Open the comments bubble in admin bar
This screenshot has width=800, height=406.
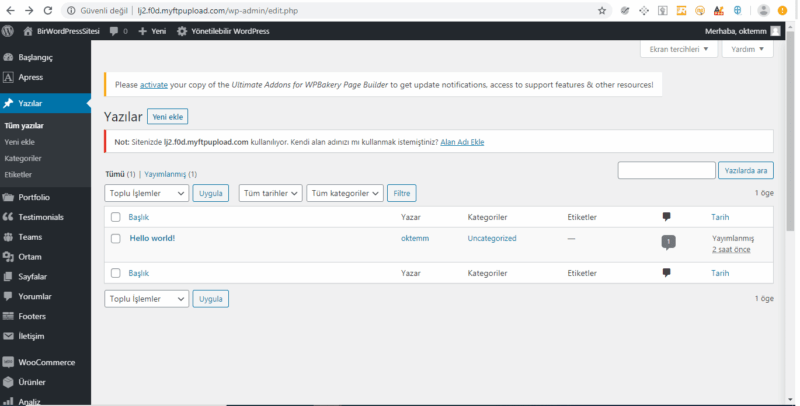117,31
